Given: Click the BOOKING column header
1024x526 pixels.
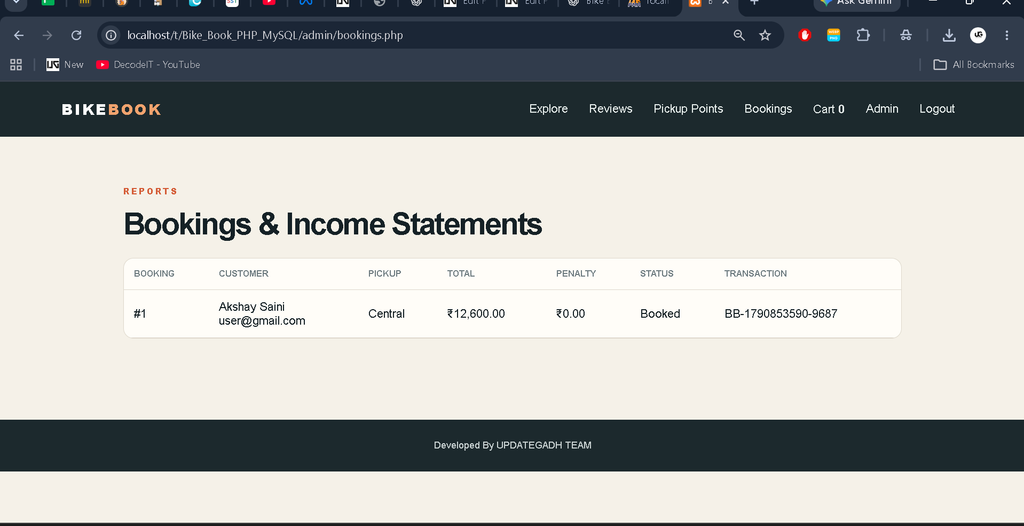Looking at the screenshot, I should point(154,274).
